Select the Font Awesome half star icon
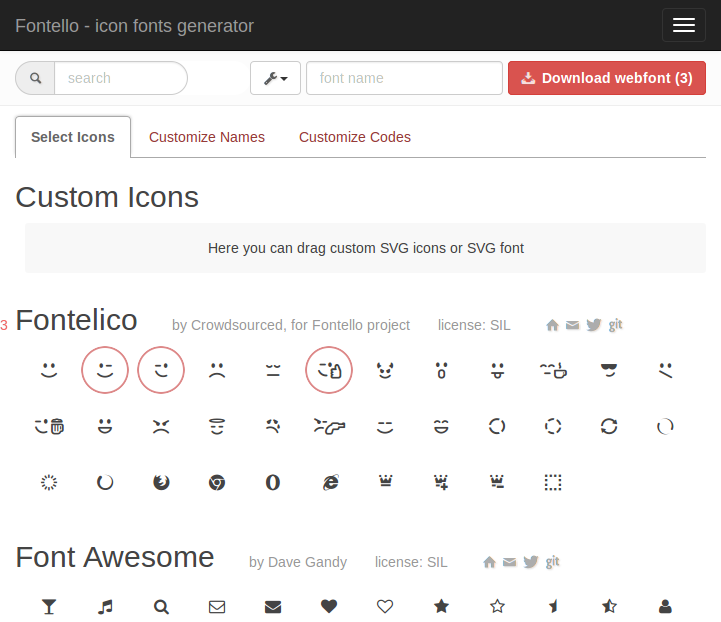 point(554,606)
